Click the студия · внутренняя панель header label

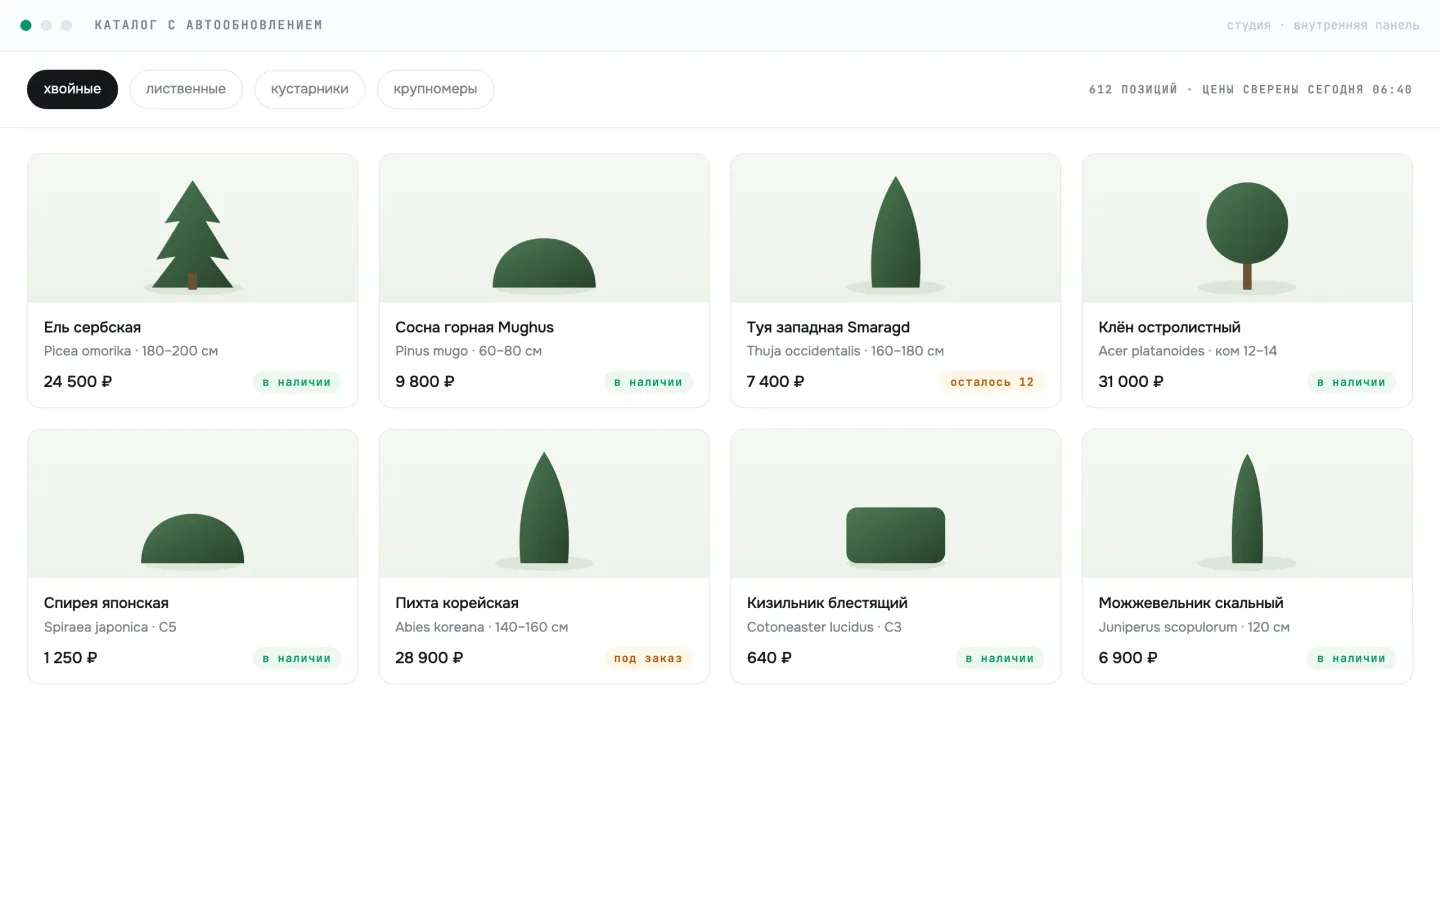1323,25
